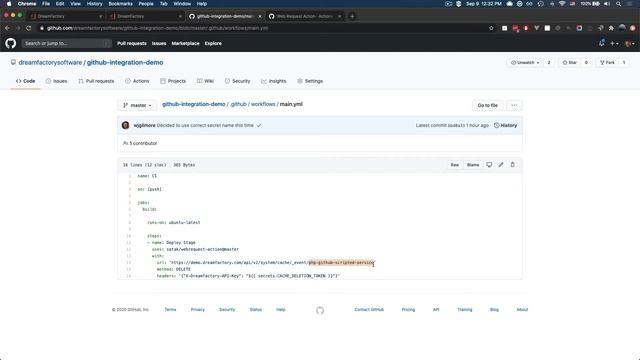Image resolution: width=640 pixels, height=360 pixels.
Task: Open Explore in top navigation
Action: [x=213, y=43]
